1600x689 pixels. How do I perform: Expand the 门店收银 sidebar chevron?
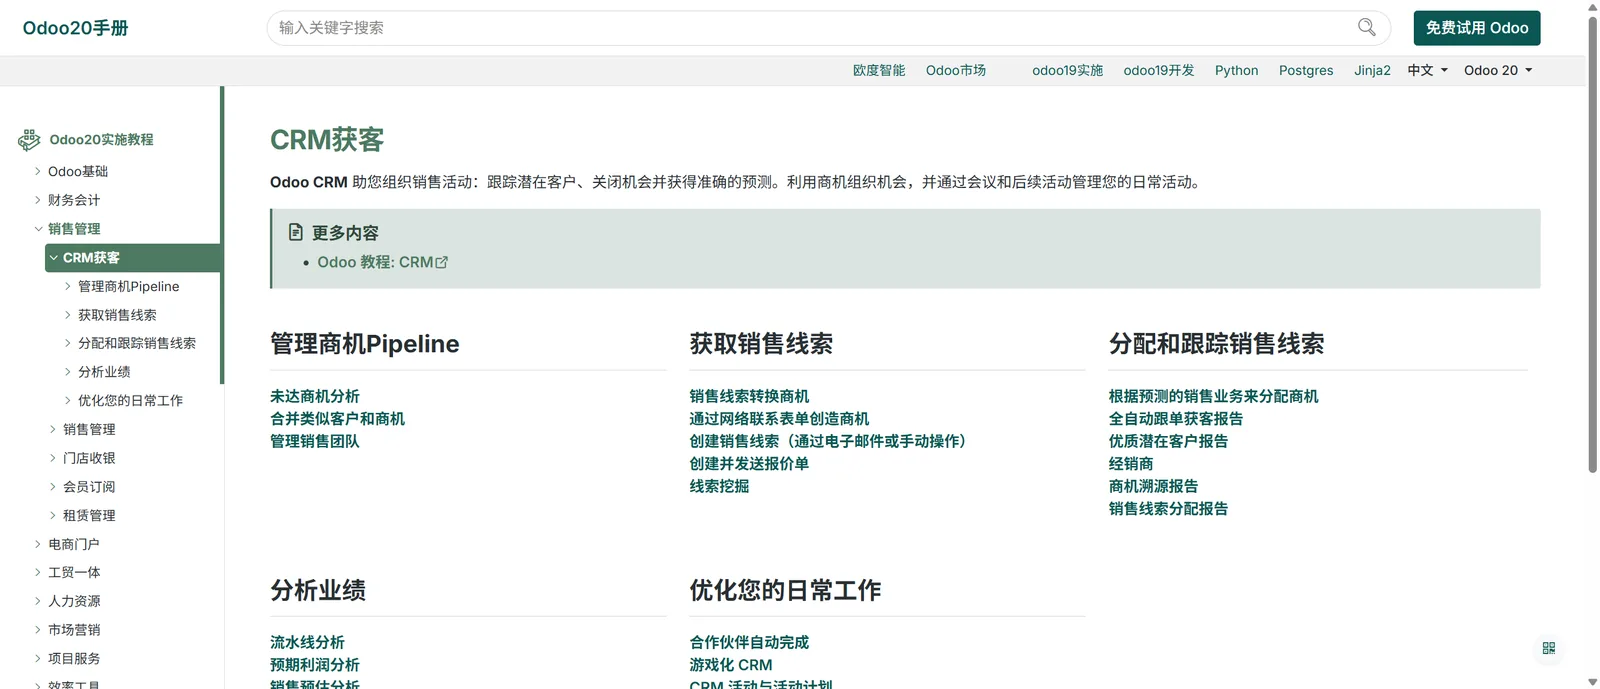click(53, 458)
